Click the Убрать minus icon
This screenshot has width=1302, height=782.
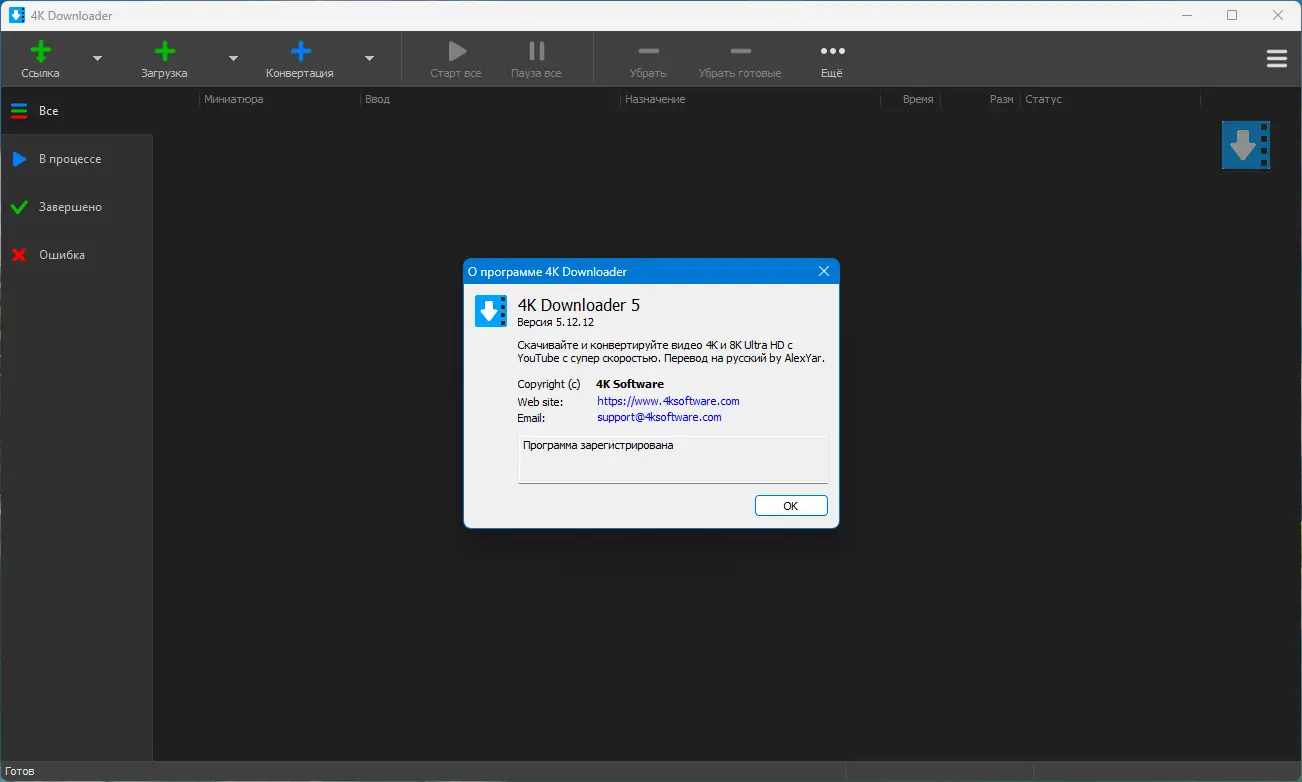[x=648, y=51]
